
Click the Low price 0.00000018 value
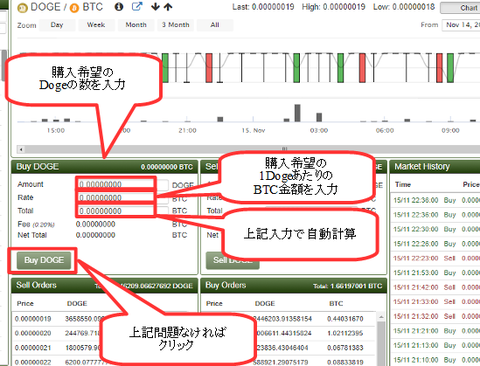414,7
